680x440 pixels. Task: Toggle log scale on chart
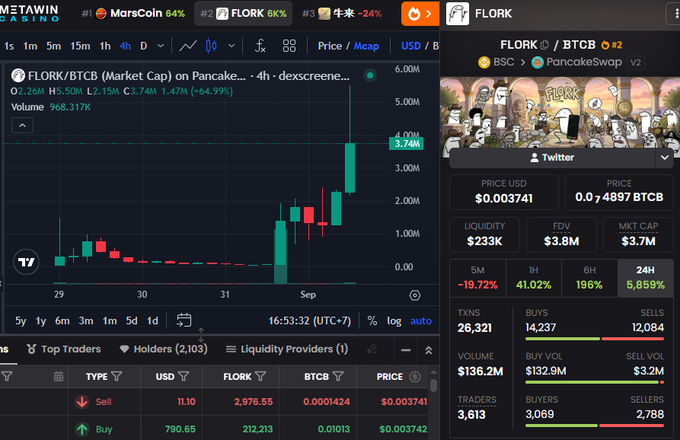pos(394,321)
